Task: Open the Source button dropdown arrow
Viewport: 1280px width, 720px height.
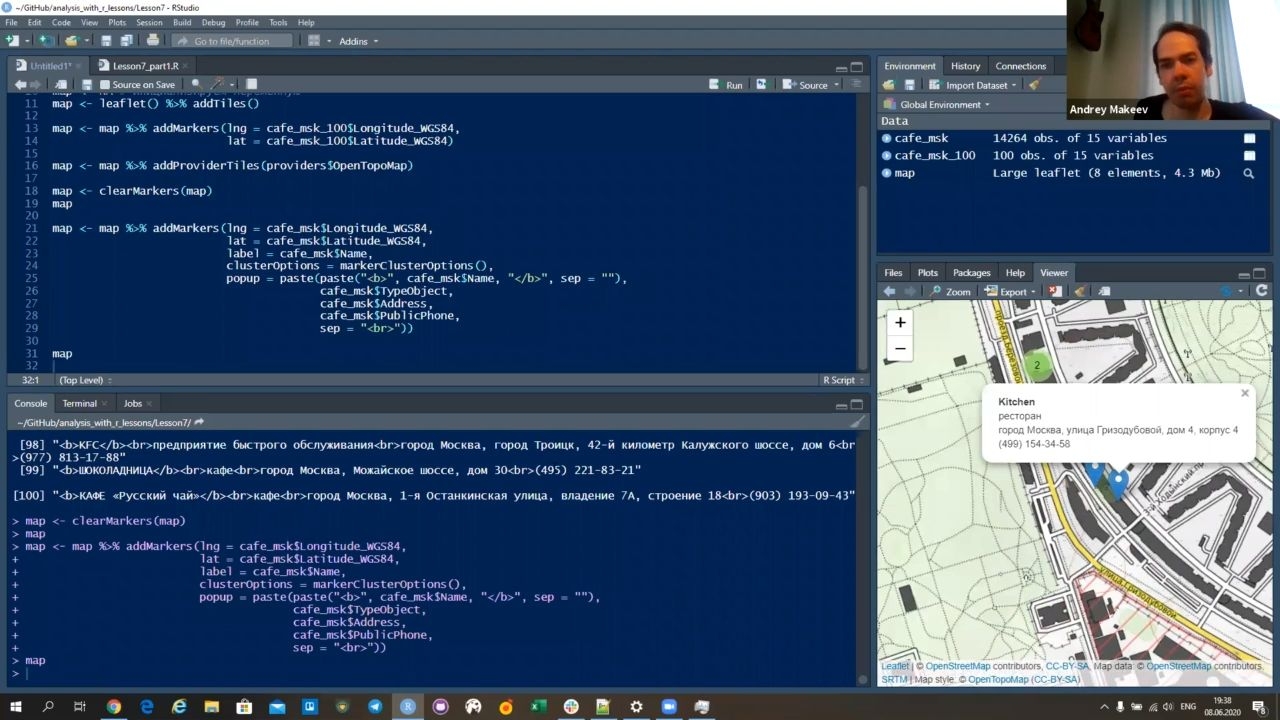Action: click(836, 85)
